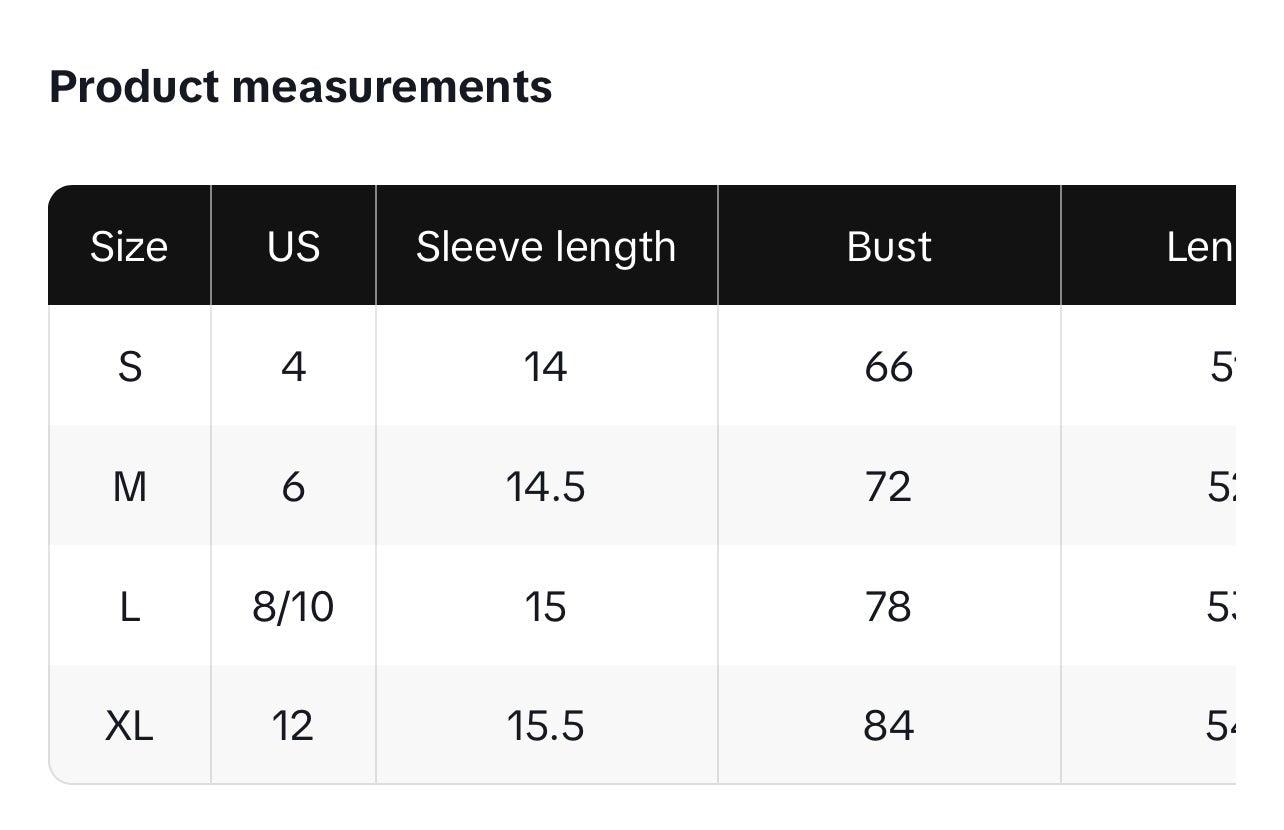Viewport: 1284px width, 830px height.
Task: Select the US size 12 cell
Action: point(293,726)
